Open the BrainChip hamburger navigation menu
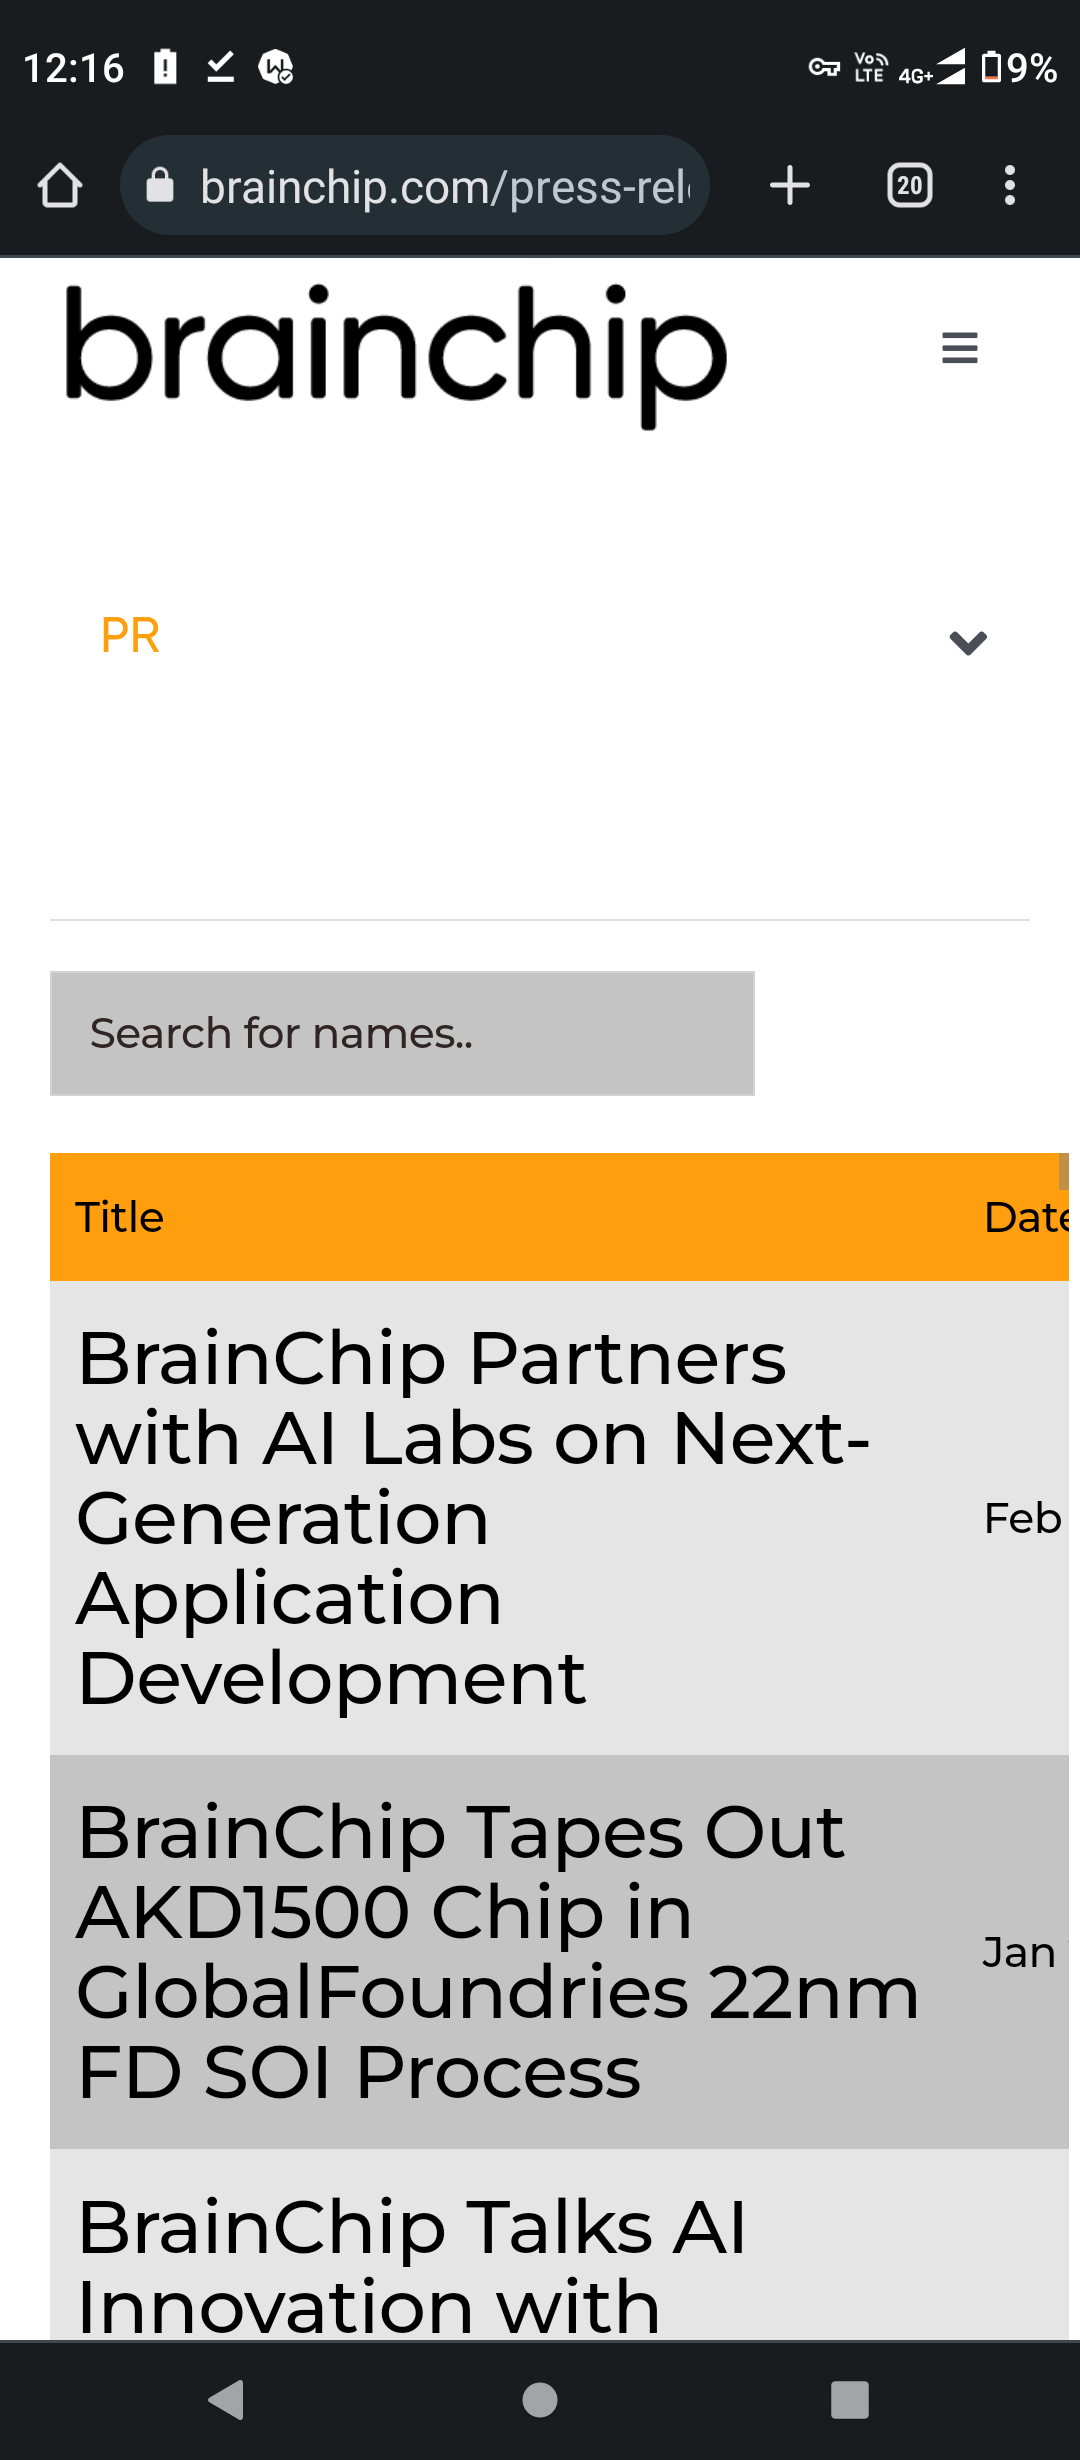This screenshot has width=1080, height=2460. pos(960,348)
